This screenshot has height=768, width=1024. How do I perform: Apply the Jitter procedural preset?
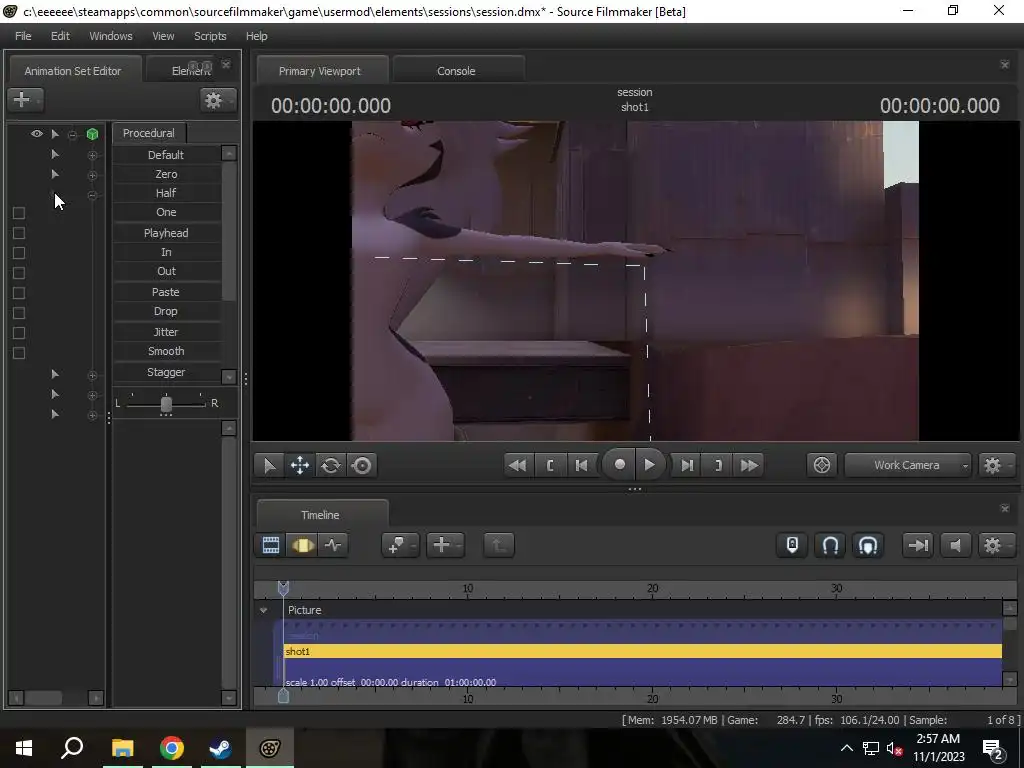pyautogui.click(x=166, y=332)
